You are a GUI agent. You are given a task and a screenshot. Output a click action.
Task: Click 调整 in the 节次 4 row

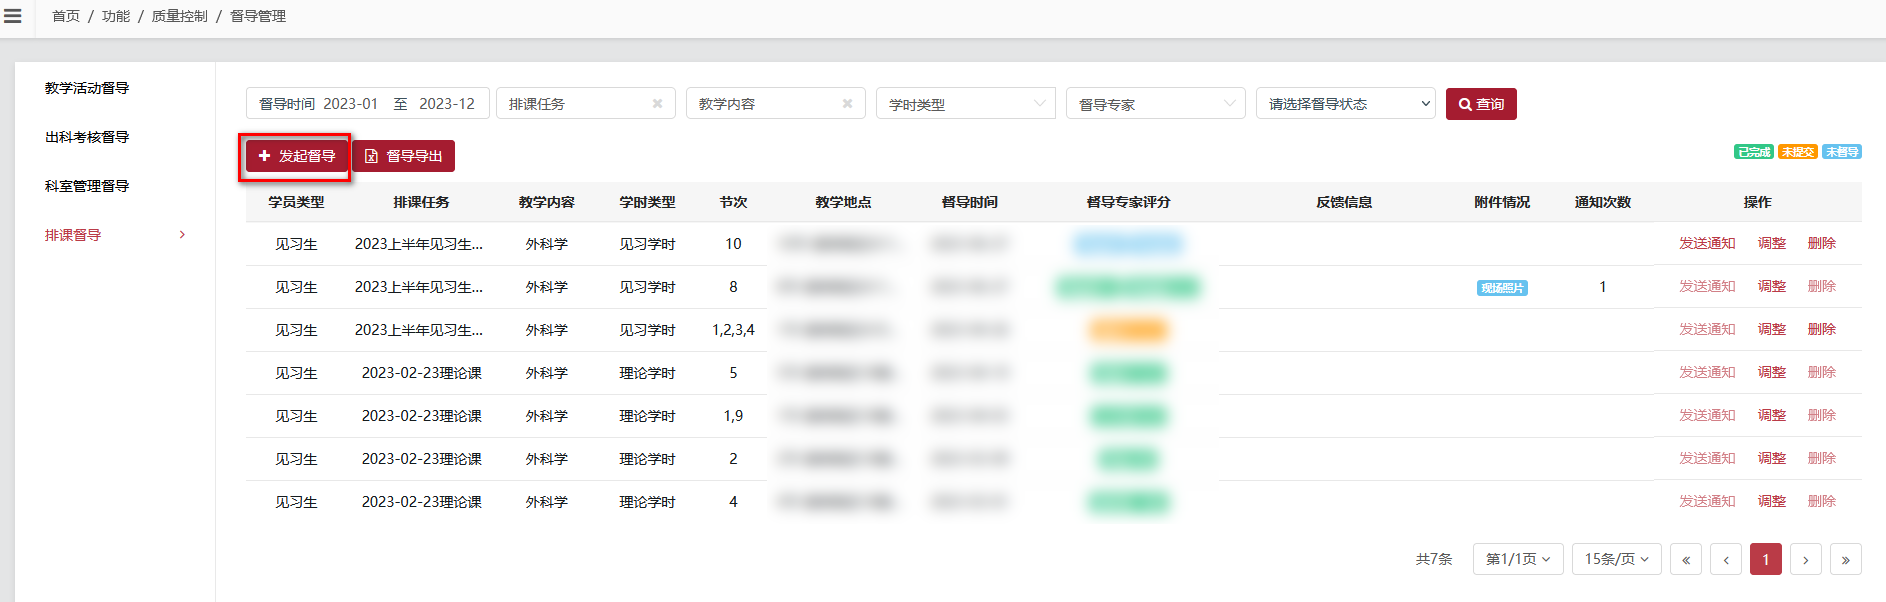click(1772, 501)
